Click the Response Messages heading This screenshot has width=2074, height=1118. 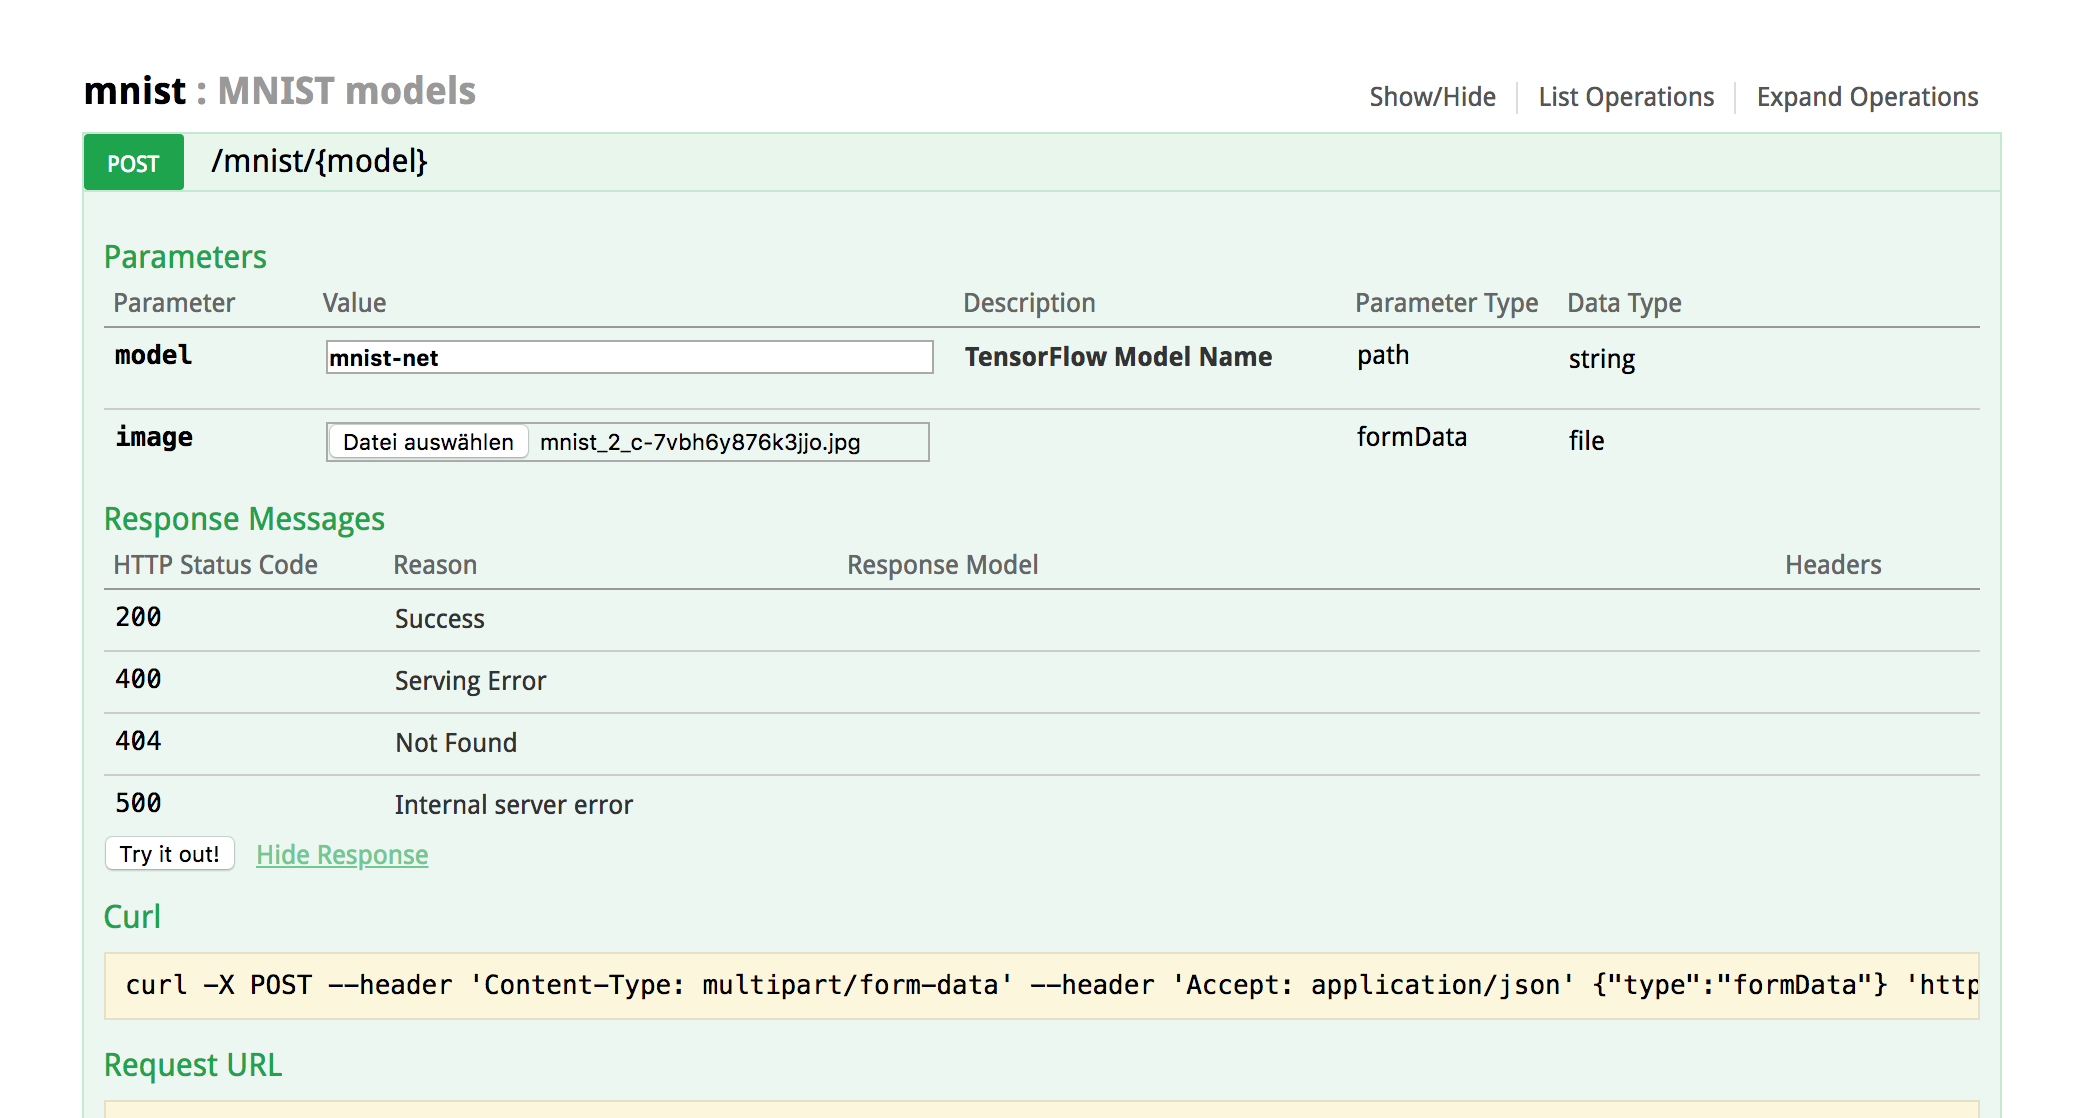244,519
